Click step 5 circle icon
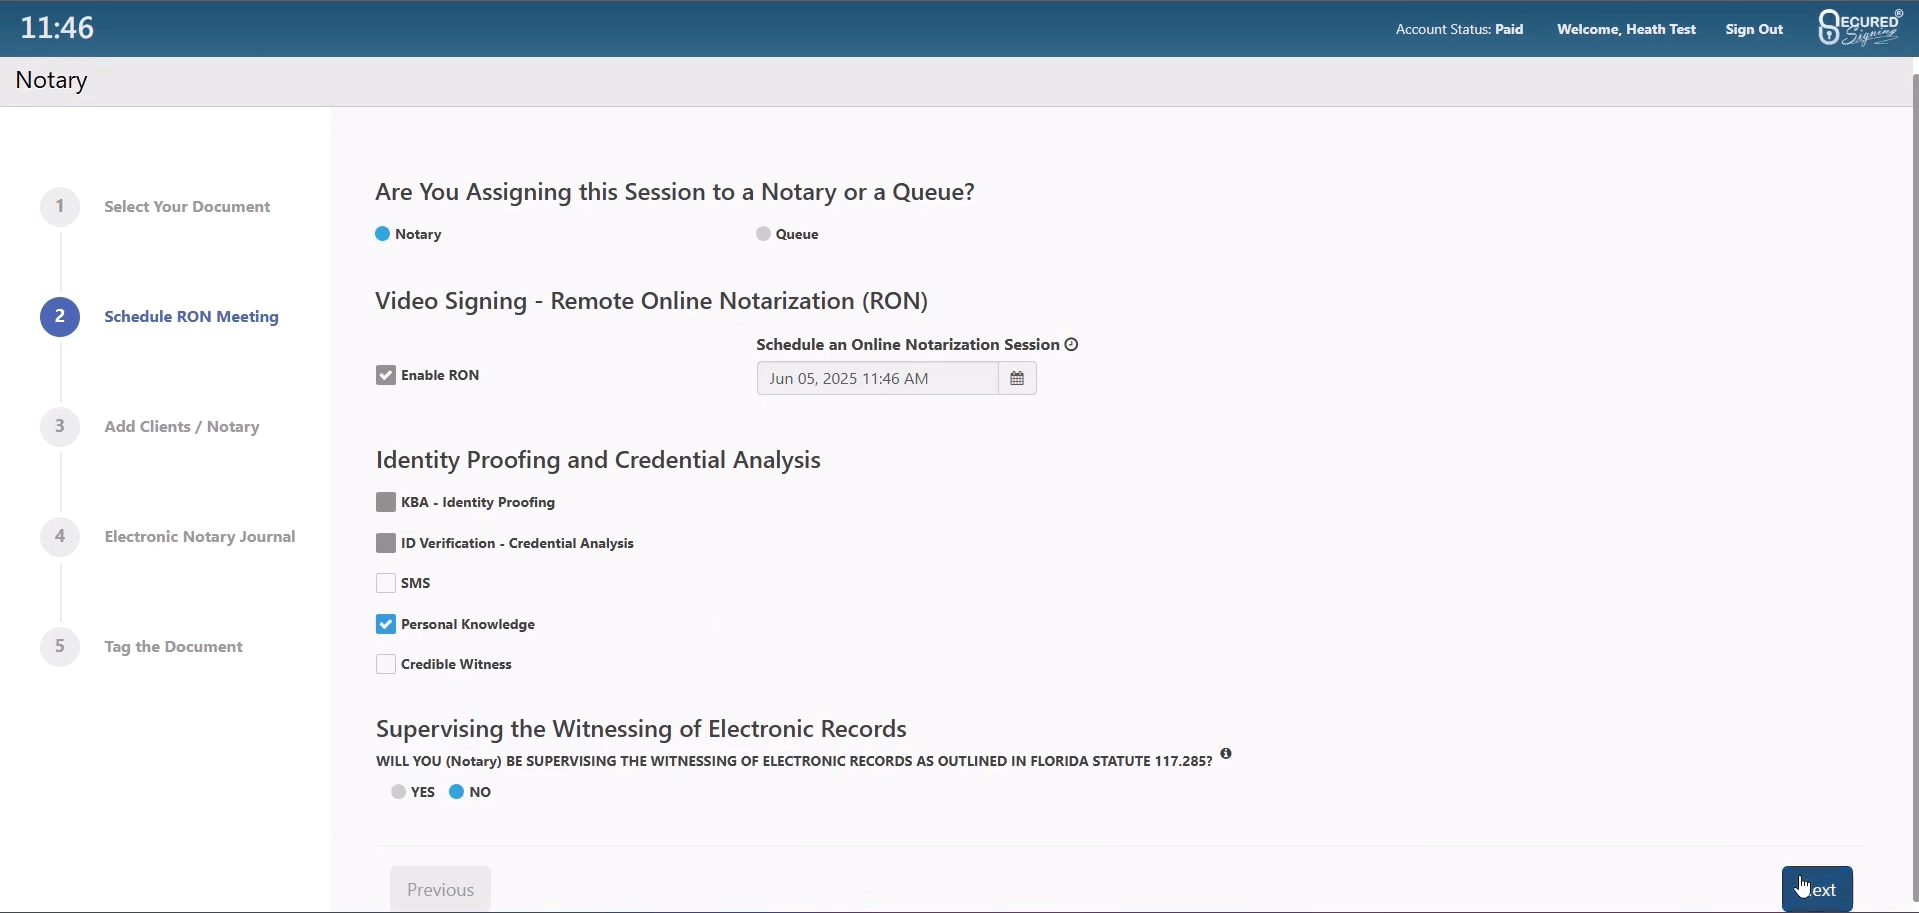The image size is (1919, 913). click(x=60, y=647)
